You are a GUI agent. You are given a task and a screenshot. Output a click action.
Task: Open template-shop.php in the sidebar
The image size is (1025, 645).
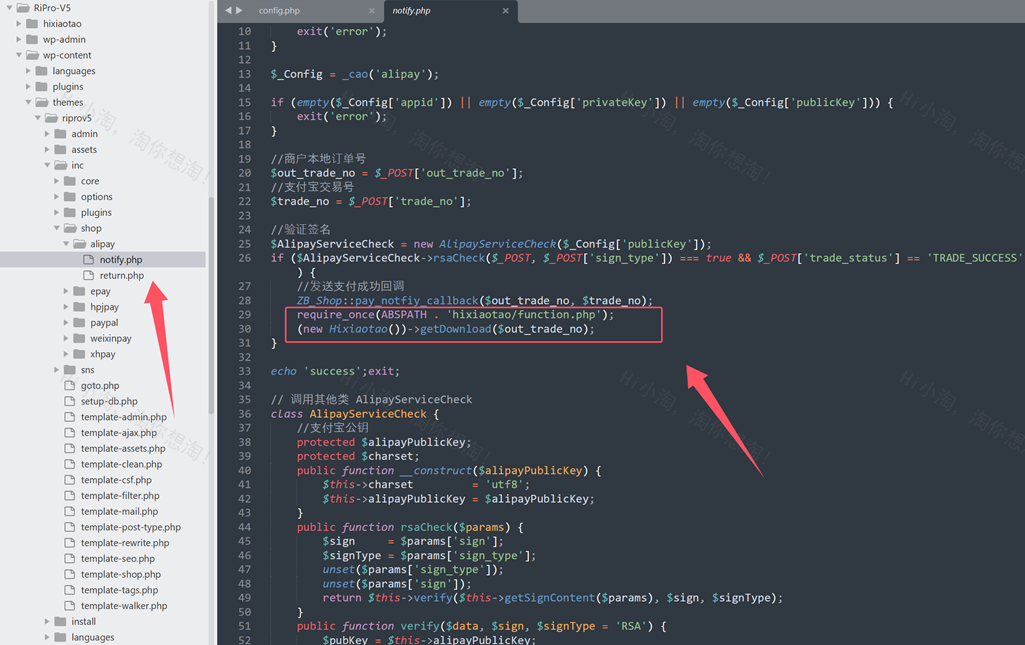click(120, 574)
